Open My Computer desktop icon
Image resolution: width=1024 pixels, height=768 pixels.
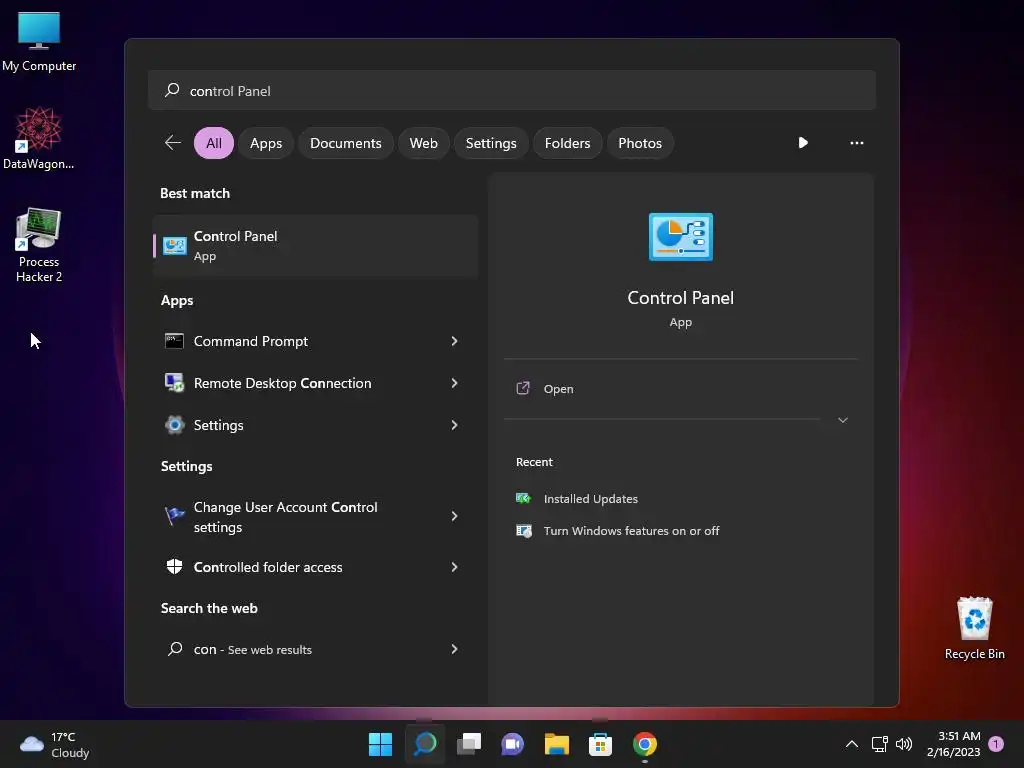(39, 40)
